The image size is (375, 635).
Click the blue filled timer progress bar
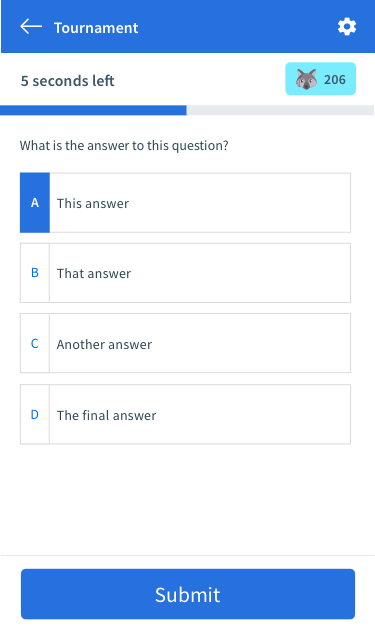(93, 110)
